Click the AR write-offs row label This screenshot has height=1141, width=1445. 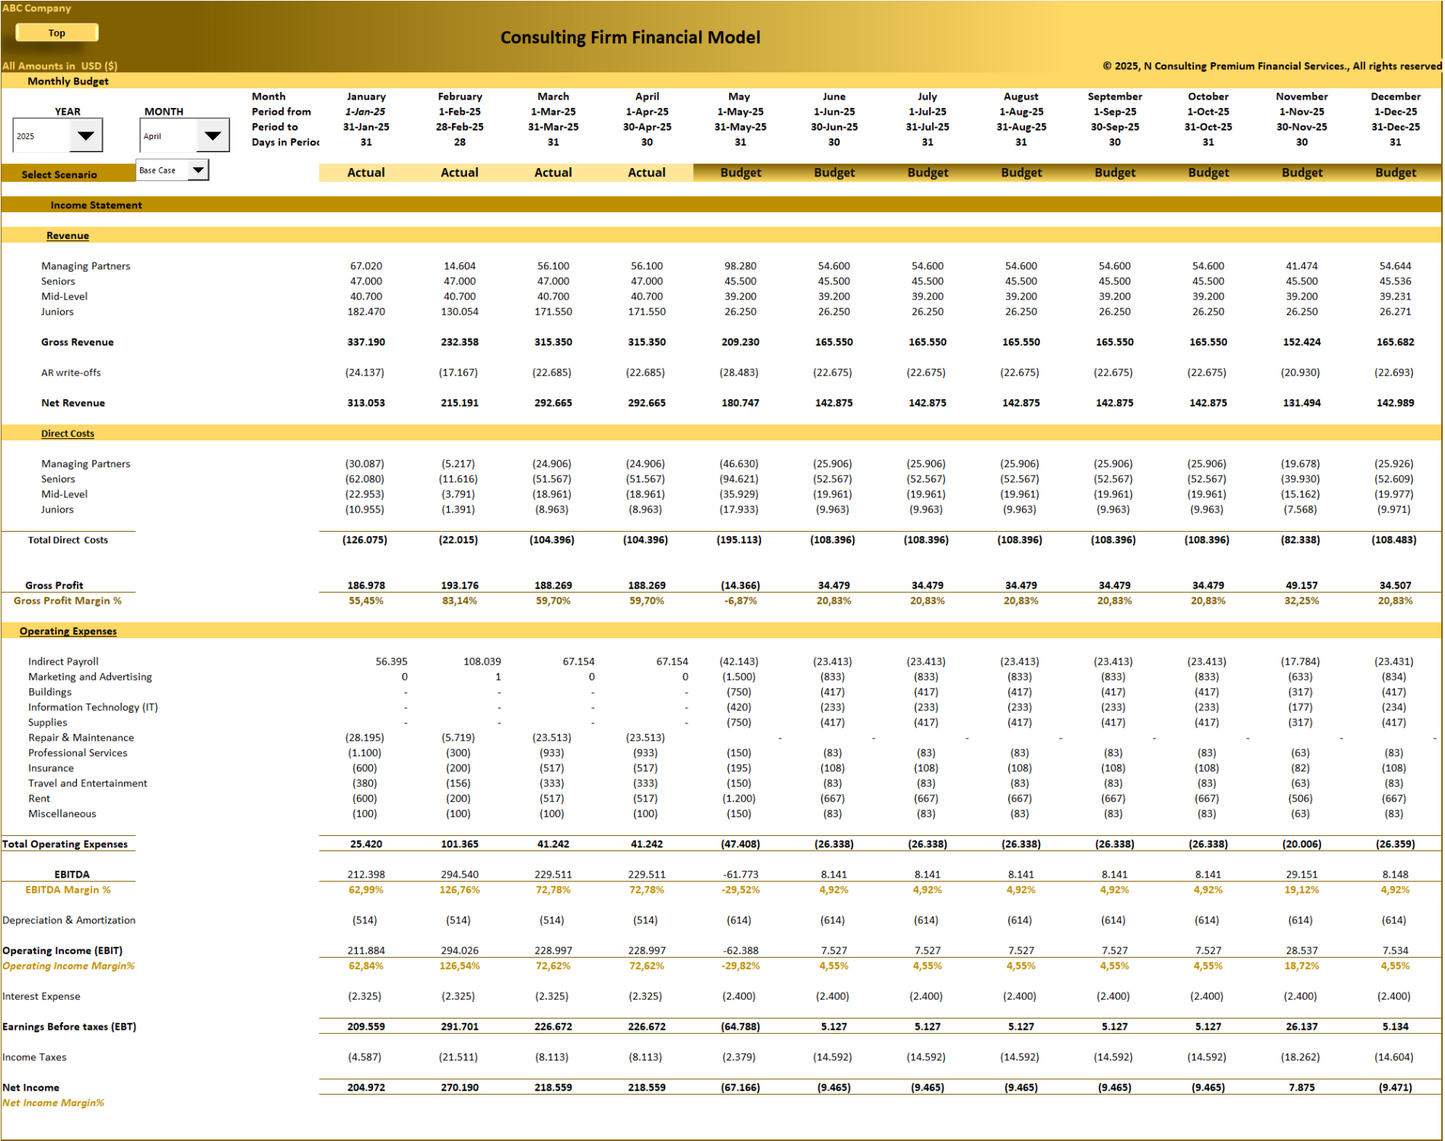point(70,373)
